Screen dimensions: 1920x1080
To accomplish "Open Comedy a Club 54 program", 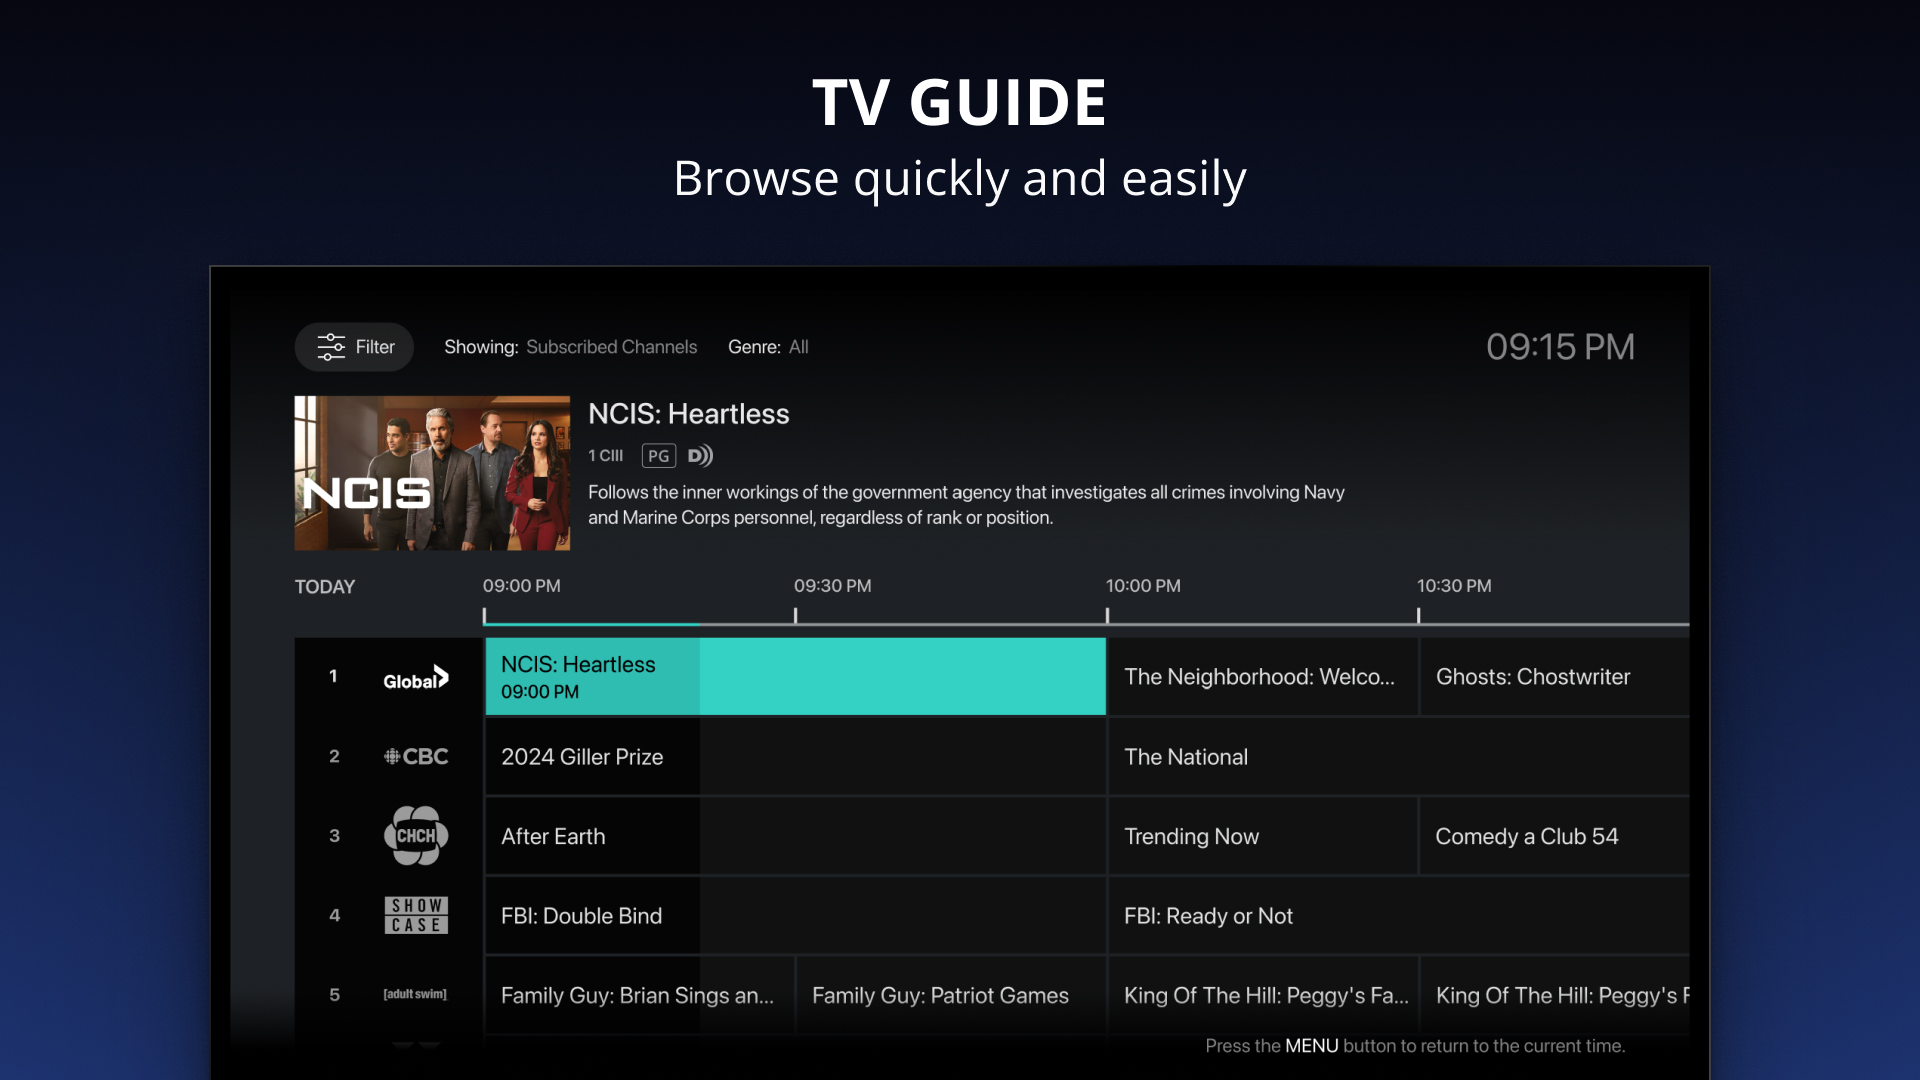I will pos(1555,836).
